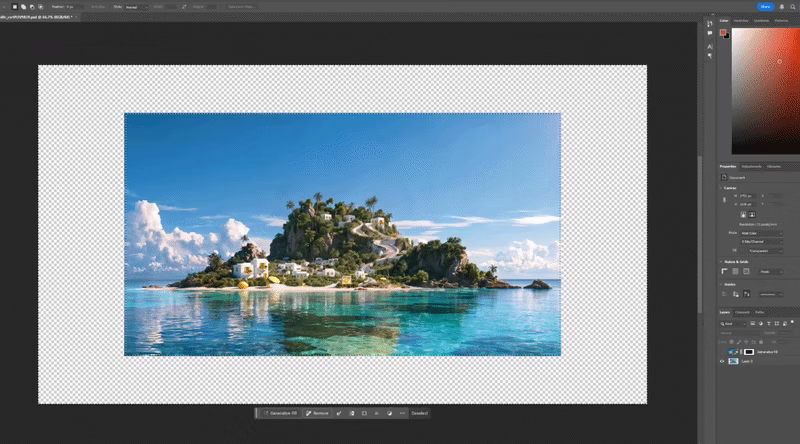The width and height of the screenshot is (800, 444).
Task: Click the swap width and height icon
Action: (184, 7)
